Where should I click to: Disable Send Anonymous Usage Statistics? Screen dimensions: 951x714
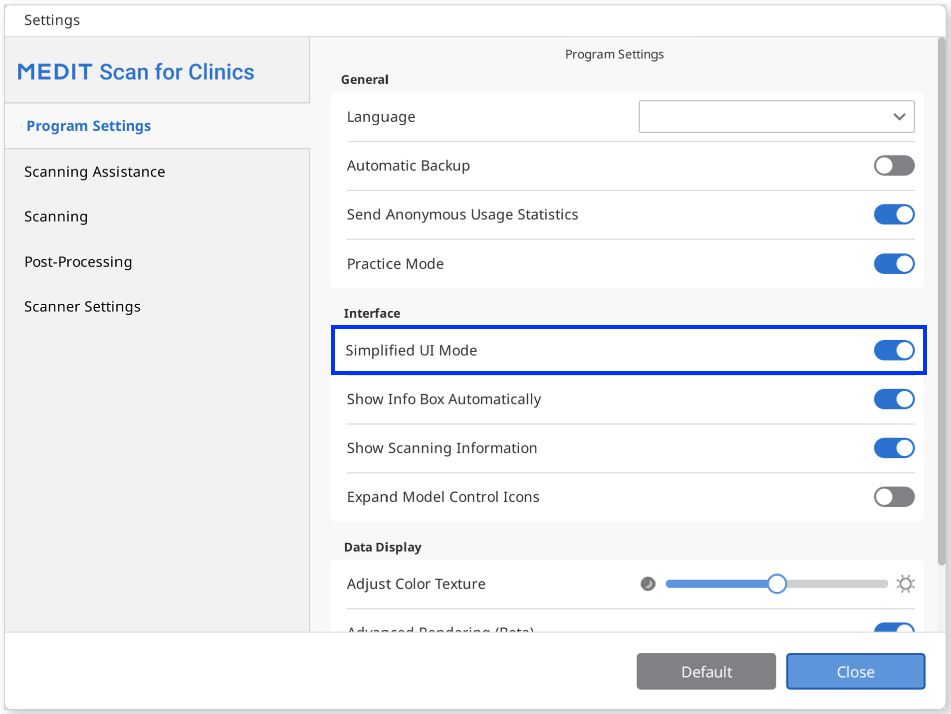893,215
